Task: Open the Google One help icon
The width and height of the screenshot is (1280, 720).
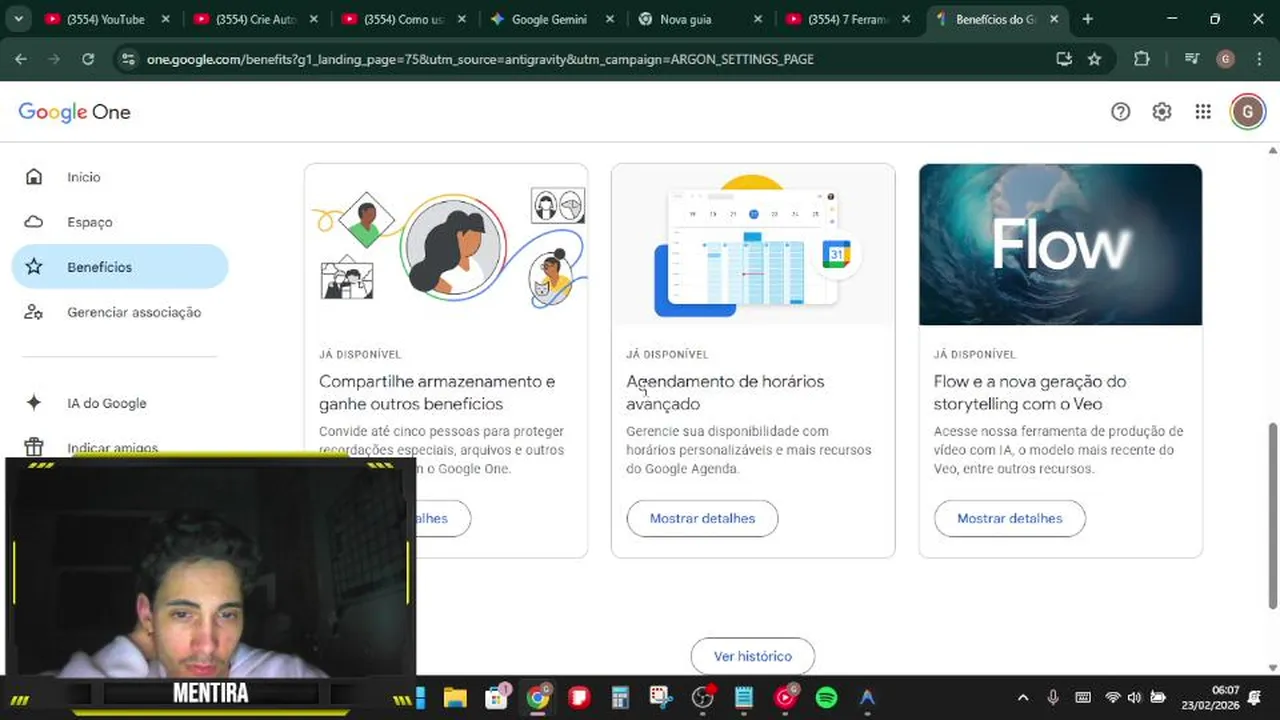Action: pyautogui.click(x=1121, y=112)
